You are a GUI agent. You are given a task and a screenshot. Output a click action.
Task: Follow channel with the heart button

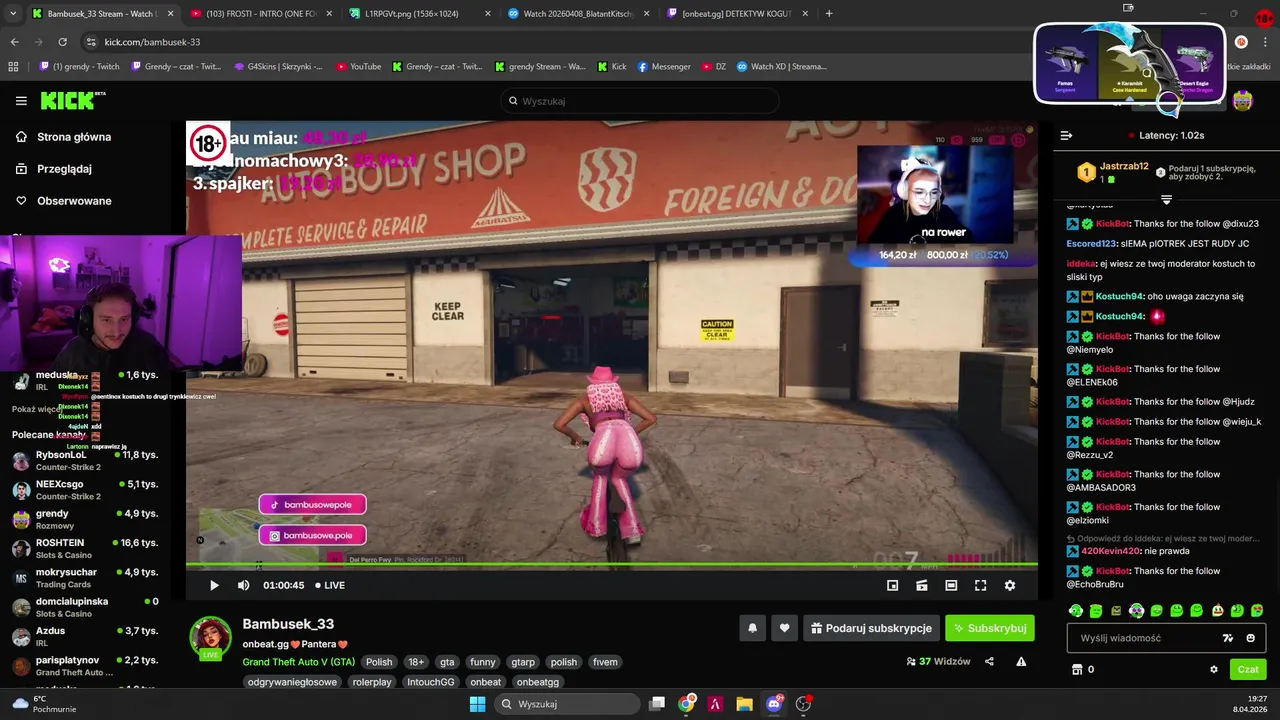coord(784,628)
